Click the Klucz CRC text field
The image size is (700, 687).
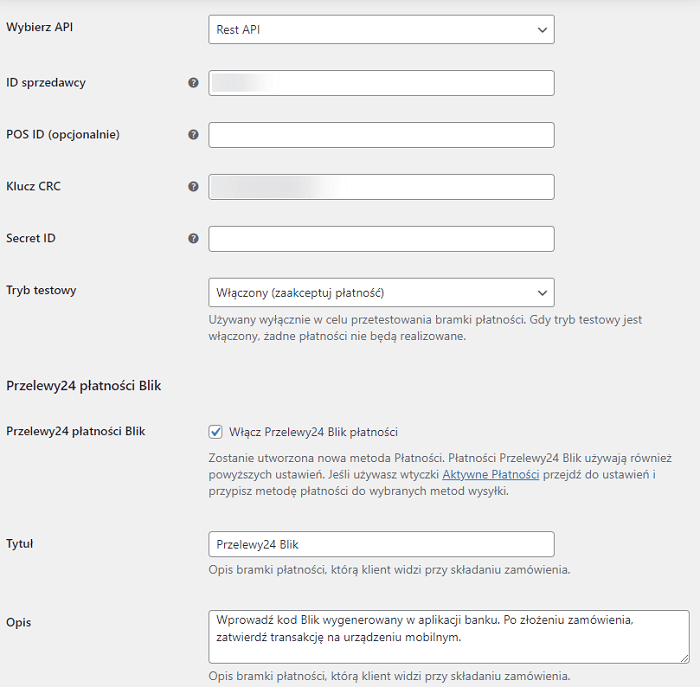[381, 187]
